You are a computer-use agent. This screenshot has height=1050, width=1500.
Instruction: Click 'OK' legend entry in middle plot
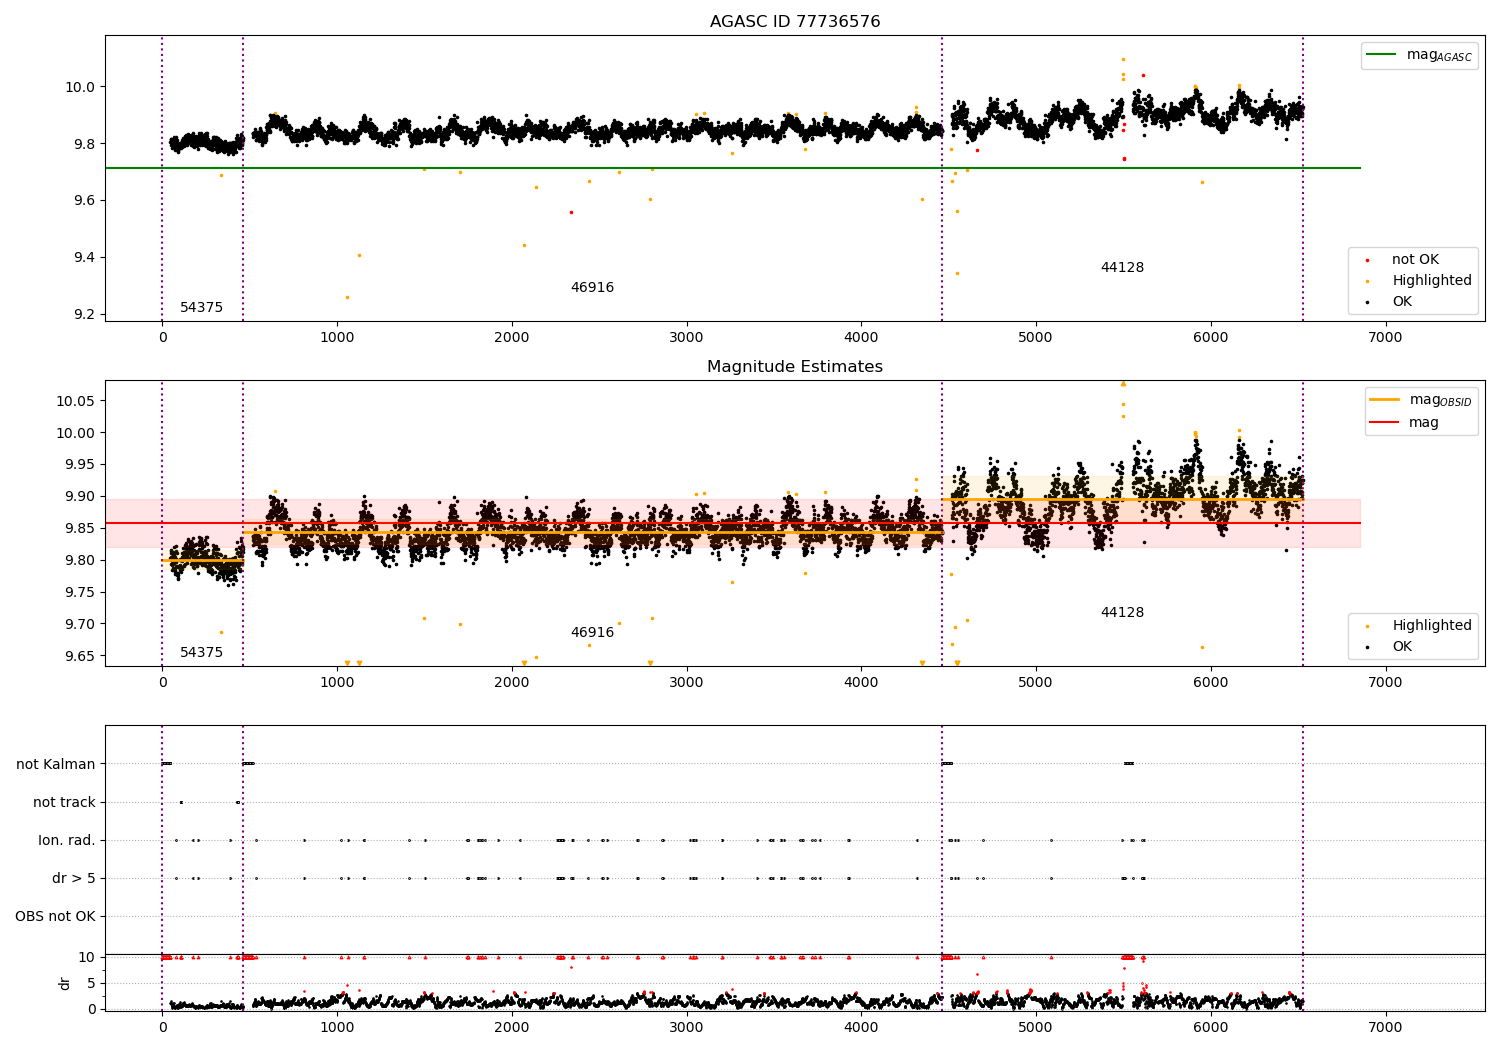[x=1390, y=647]
